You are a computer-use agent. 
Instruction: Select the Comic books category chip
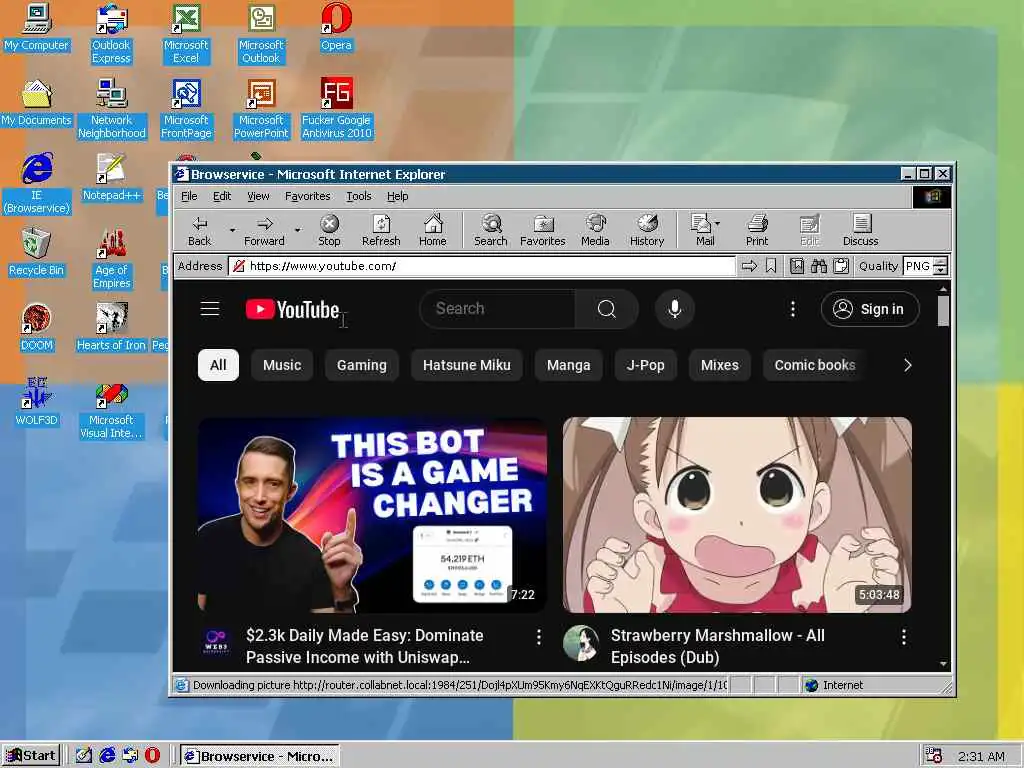point(814,365)
